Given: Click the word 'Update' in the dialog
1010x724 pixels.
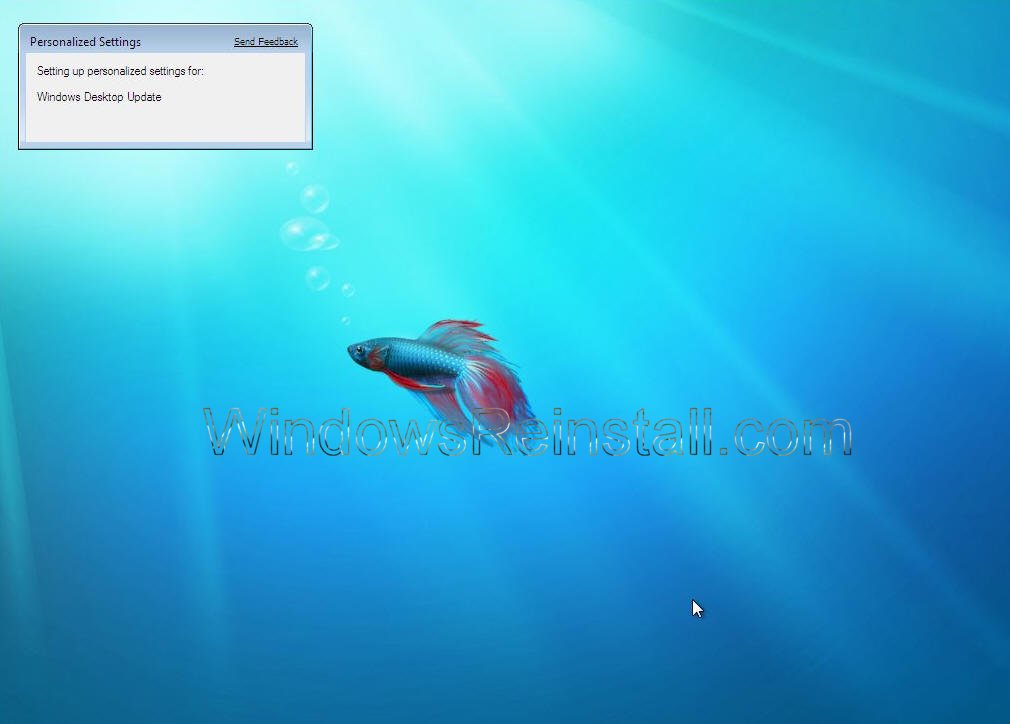Looking at the screenshot, I should pos(144,97).
